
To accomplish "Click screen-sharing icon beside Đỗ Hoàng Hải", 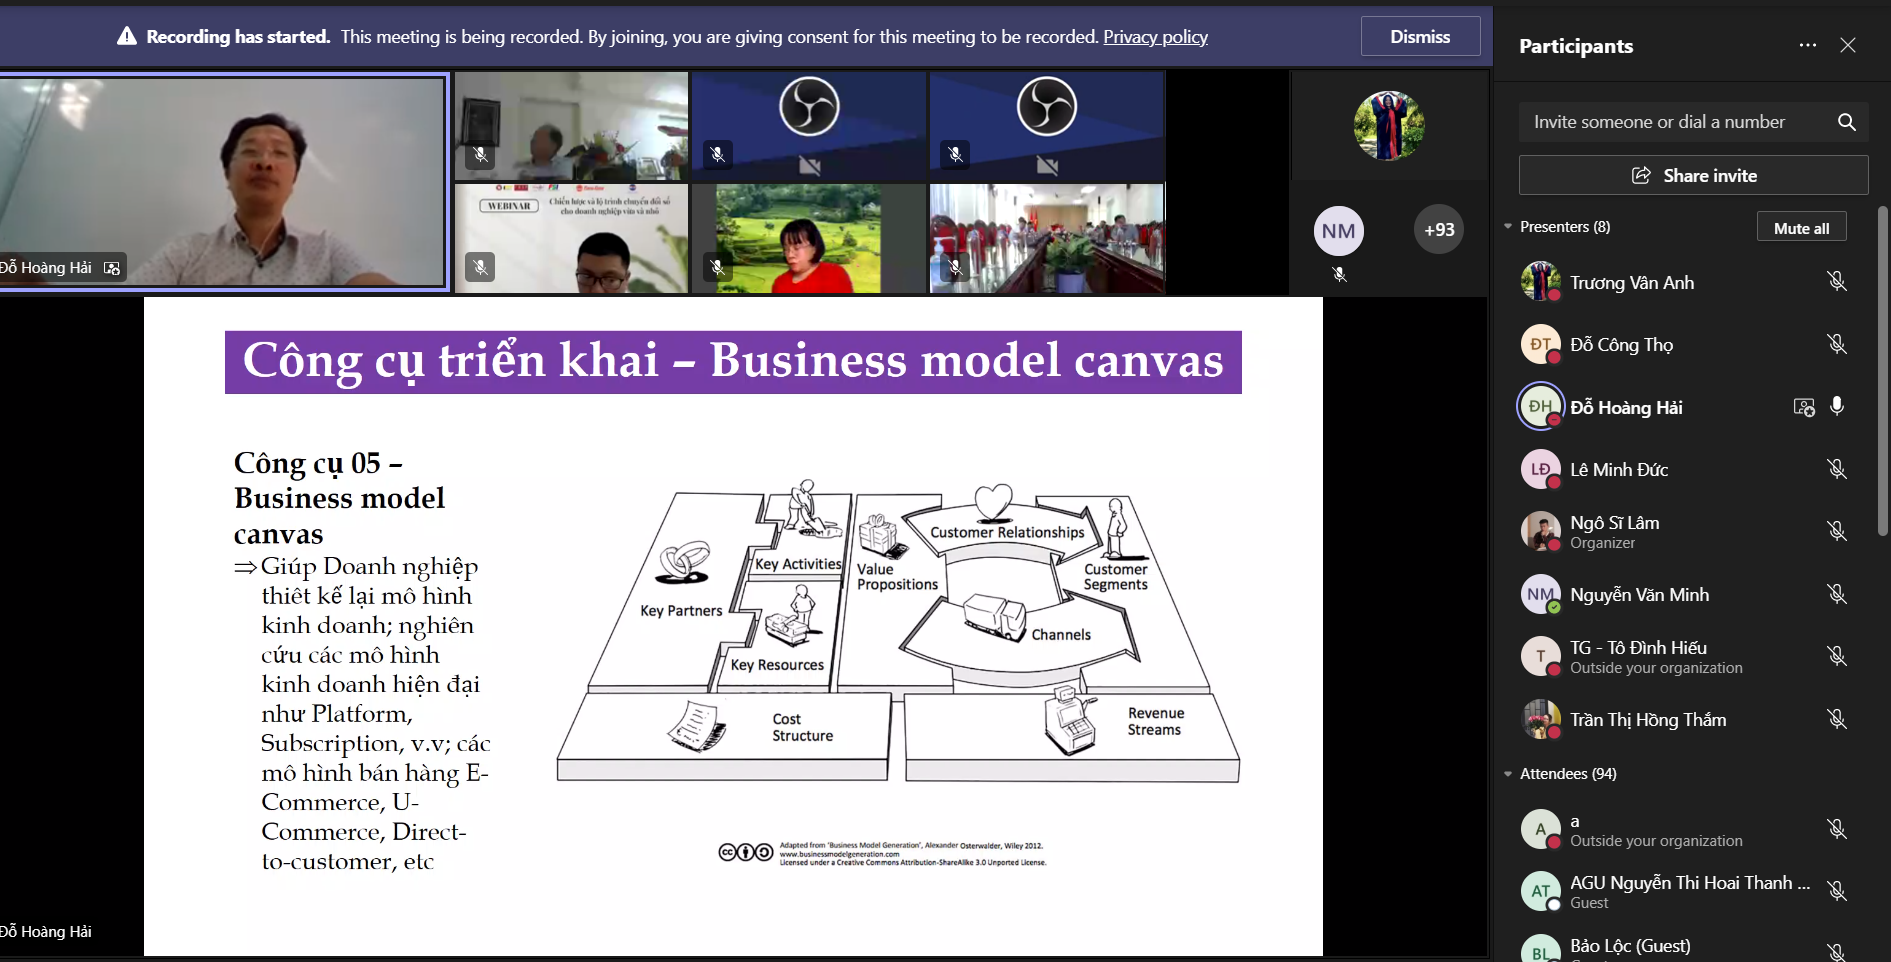I will pos(1803,407).
